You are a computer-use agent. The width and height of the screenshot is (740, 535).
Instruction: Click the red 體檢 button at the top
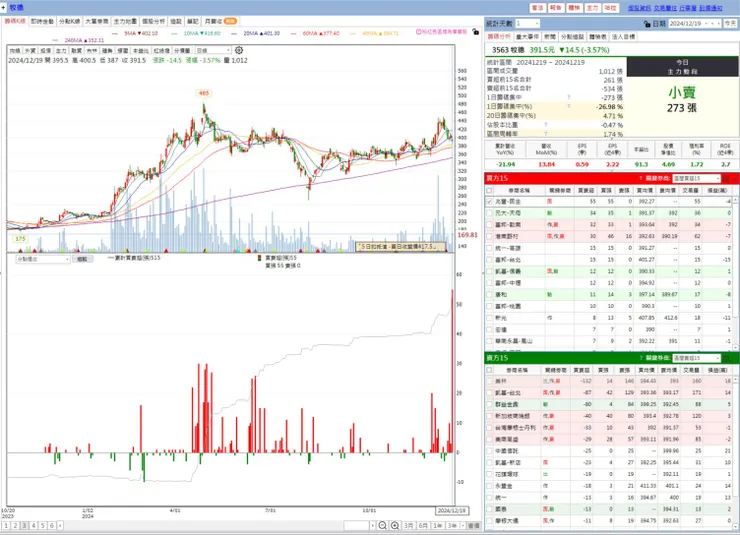pyautogui.click(x=574, y=8)
